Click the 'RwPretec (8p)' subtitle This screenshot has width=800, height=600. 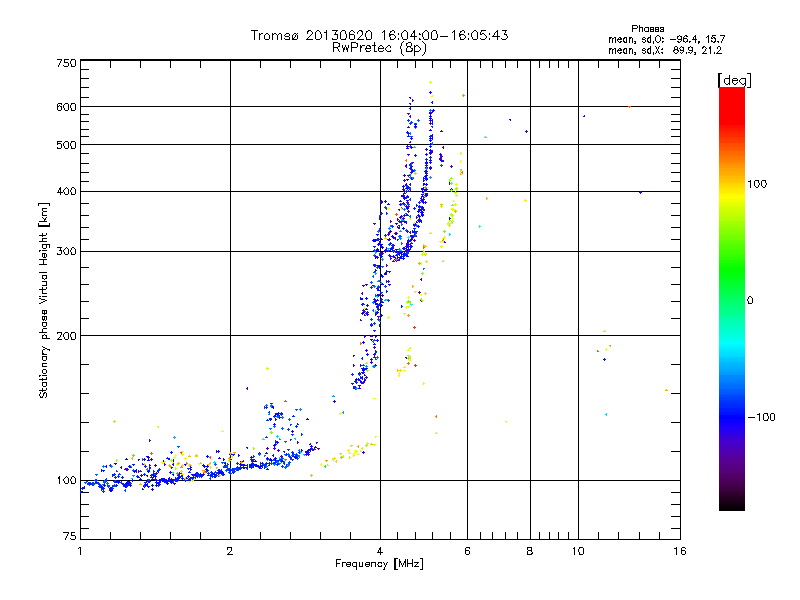tap(379, 48)
